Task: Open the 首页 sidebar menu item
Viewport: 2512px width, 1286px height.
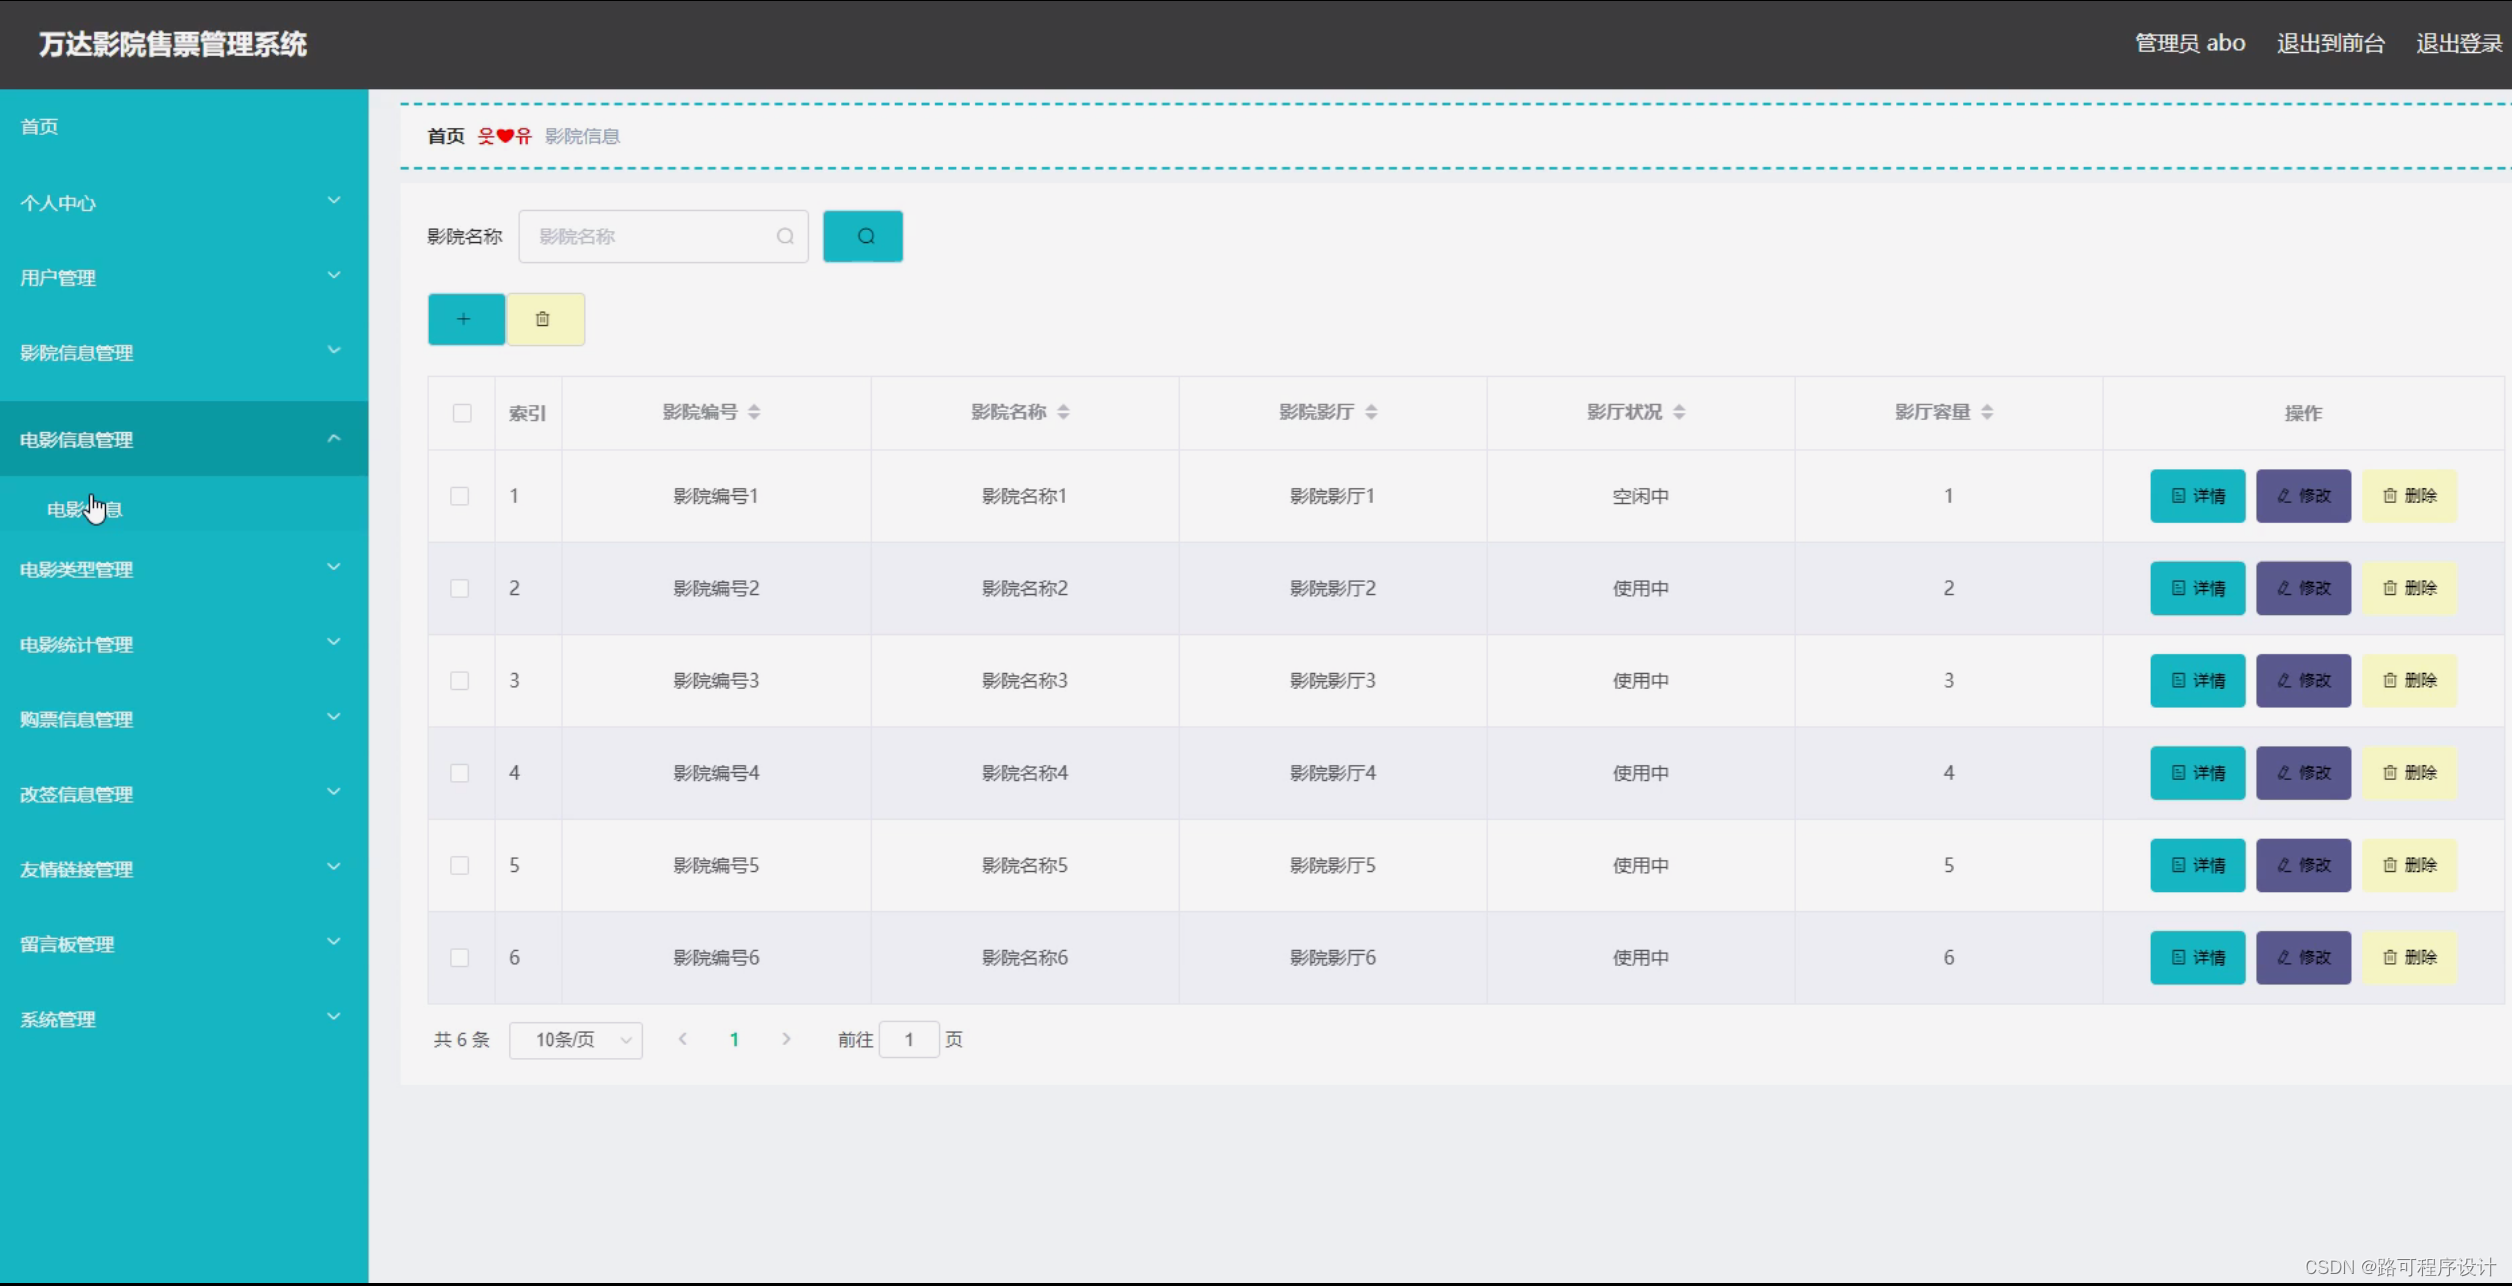Action: pos(40,127)
